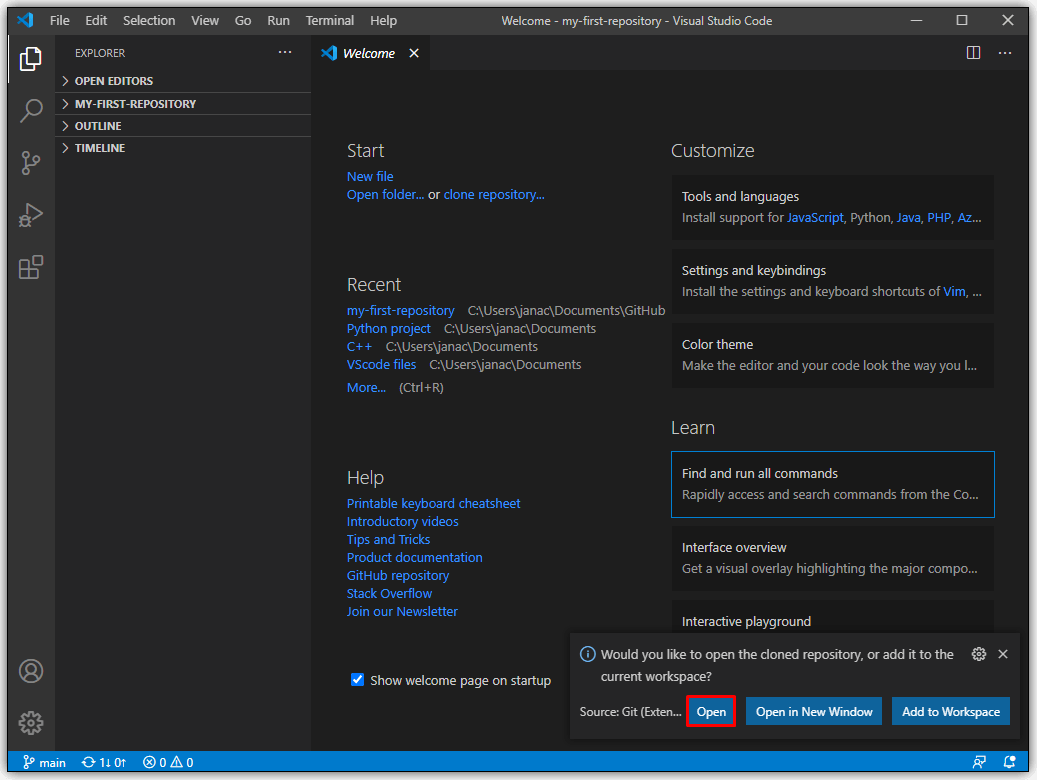1037x780 pixels.
Task: Expand the MY-FIRST-REPOSITORY folder section
Action: point(183,104)
